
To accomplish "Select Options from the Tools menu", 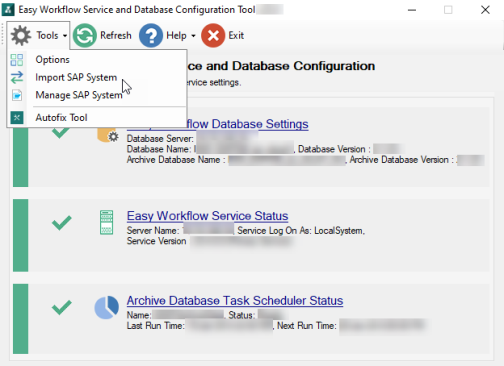I will coord(97,60).
